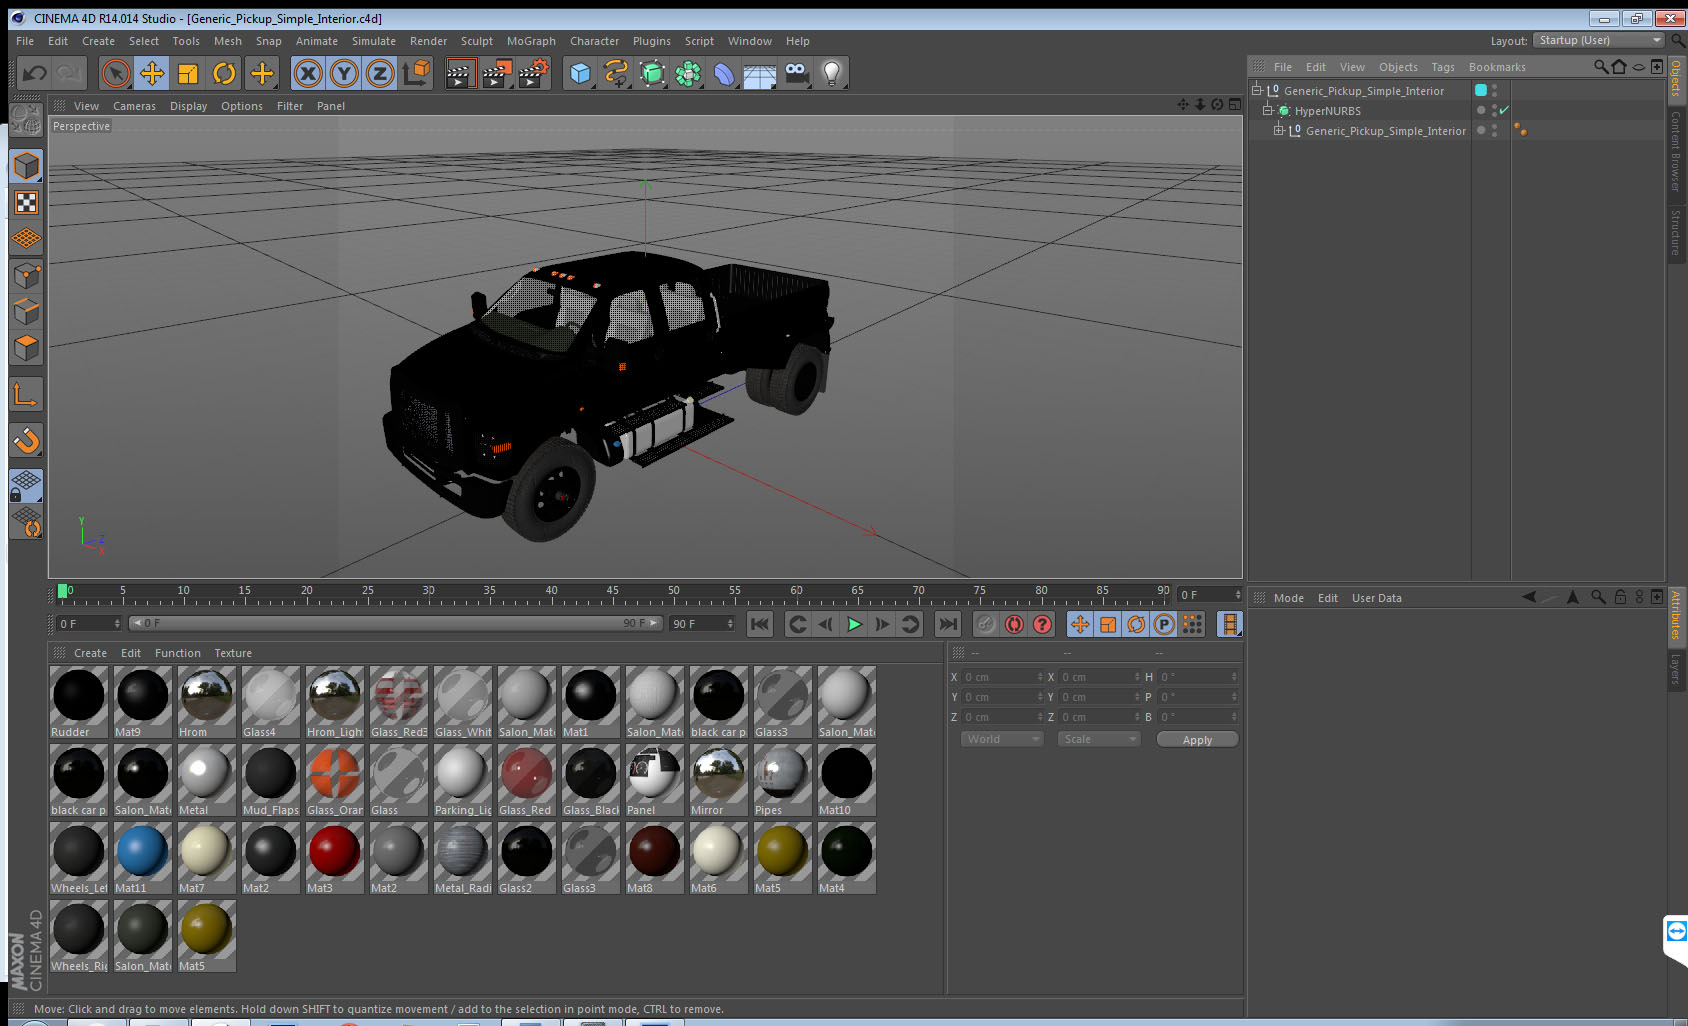Image resolution: width=1688 pixels, height=1026 pixels.
Task: Open the Render Settings icon
Action: [534, 73]
